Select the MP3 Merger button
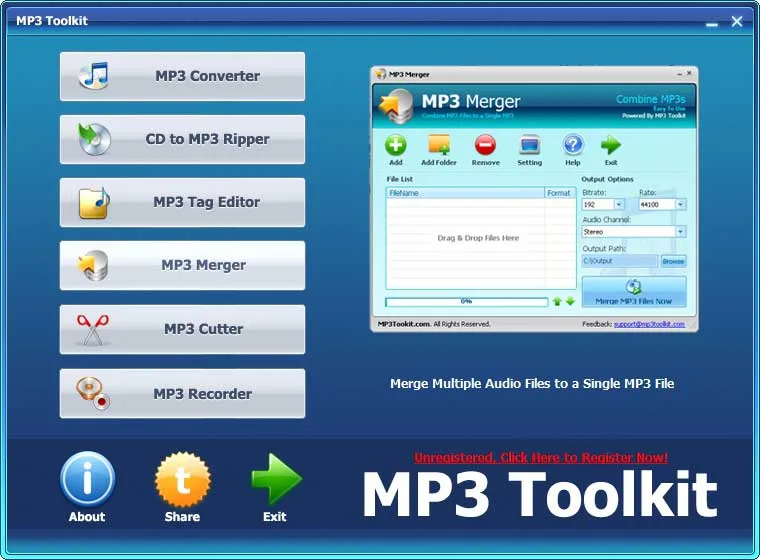This screenshot has width=760, height=560. coord(182,266)
